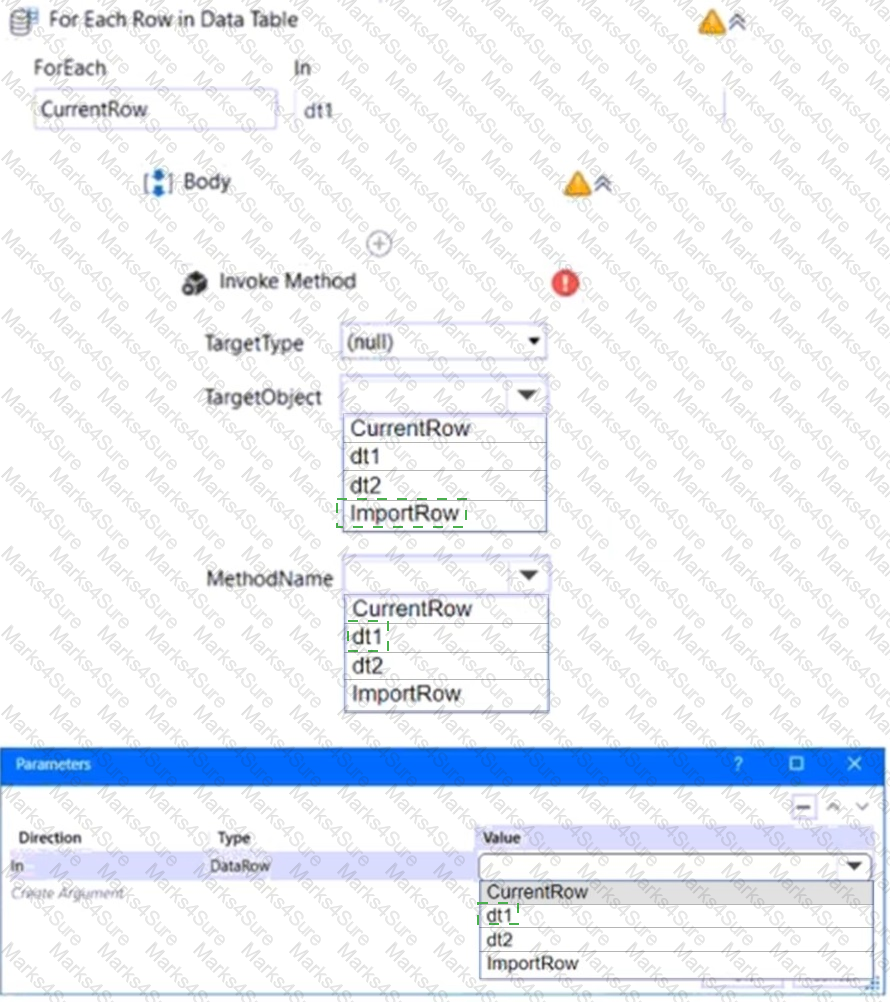Open the MethodName dropdown arrow
The height and width of the screenshot is (1002, 890).
[528, 575]
